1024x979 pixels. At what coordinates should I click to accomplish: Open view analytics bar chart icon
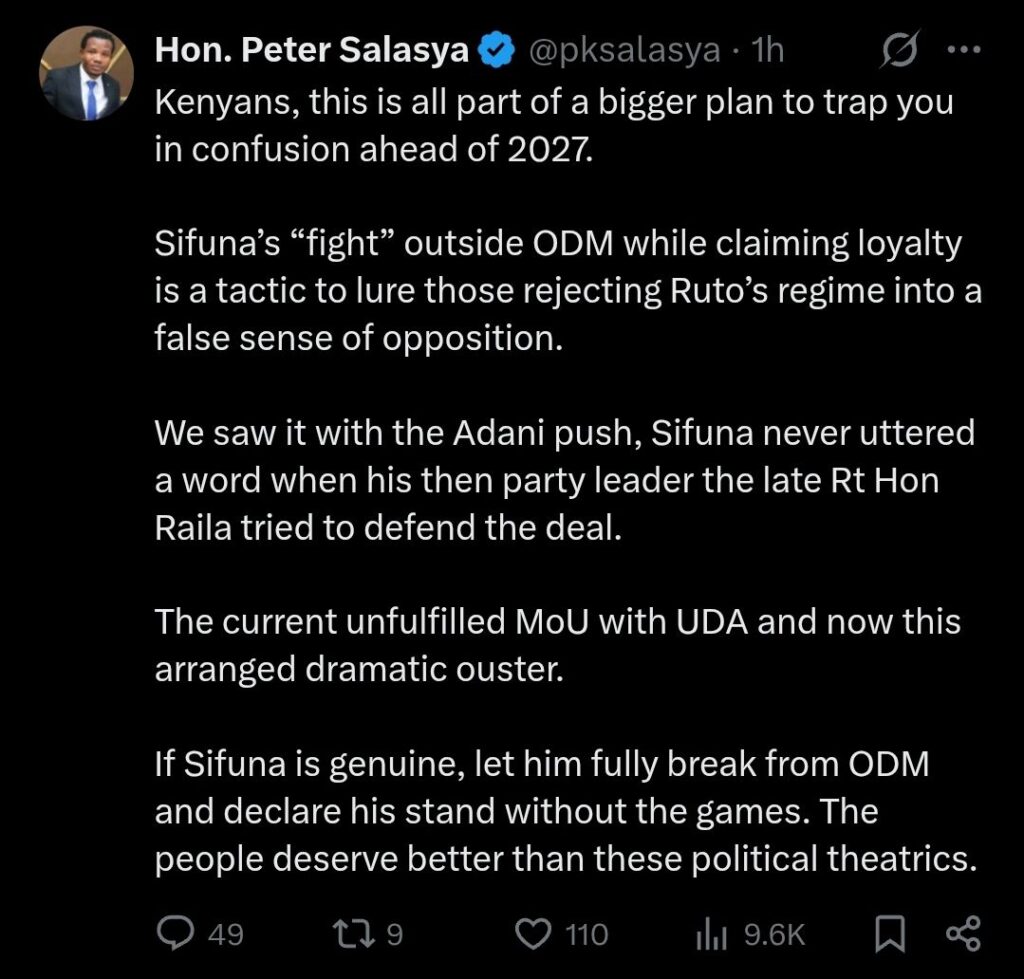[x=709, y=934]
